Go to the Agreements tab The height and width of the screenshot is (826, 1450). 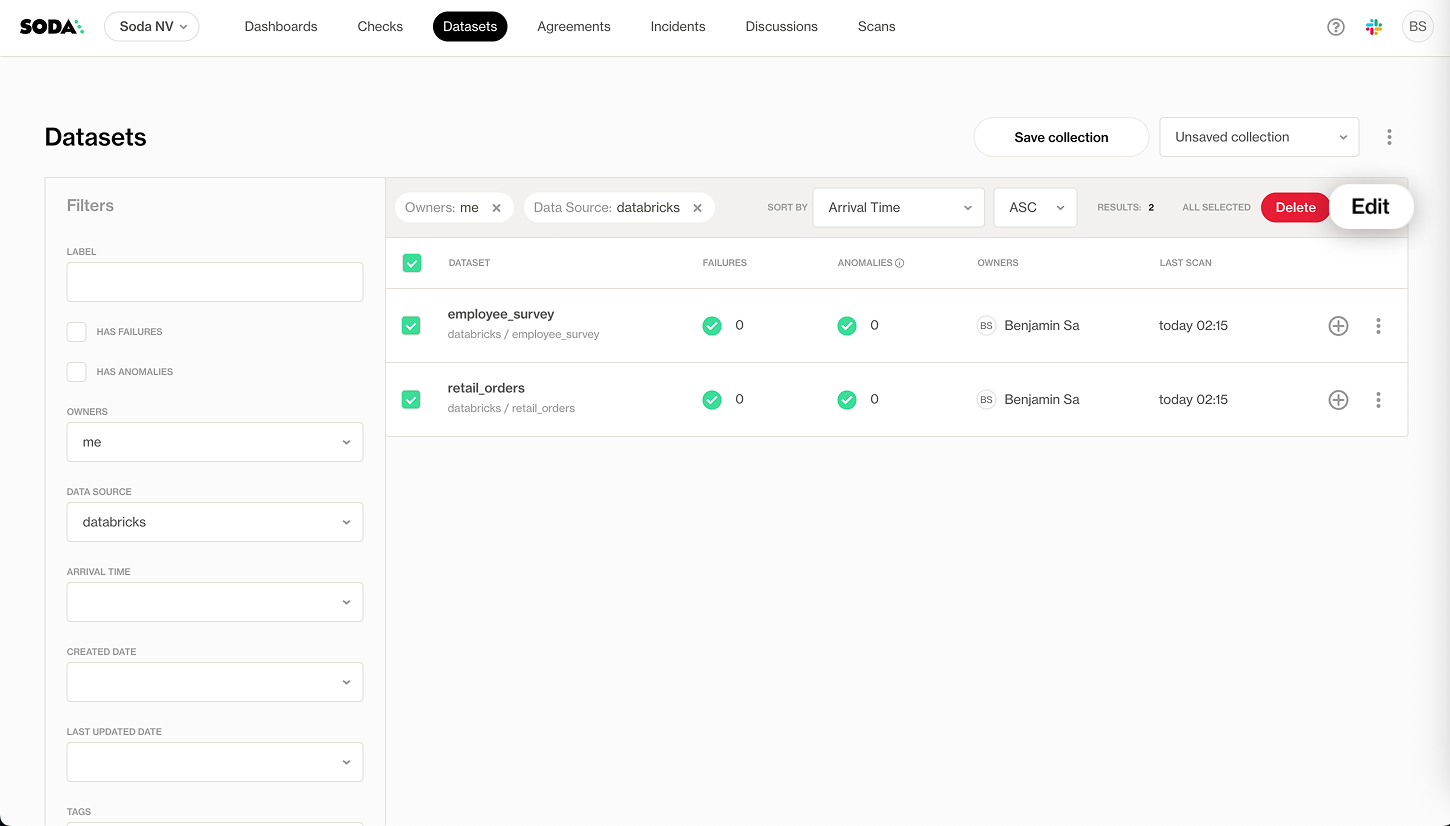(574, 27)
